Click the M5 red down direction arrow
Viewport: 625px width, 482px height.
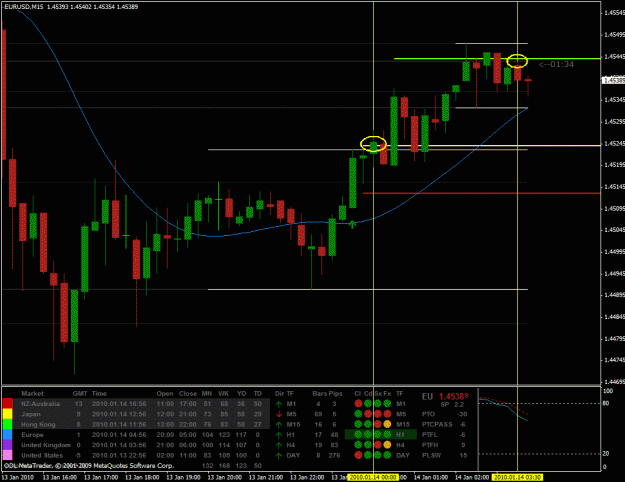point(279,414)
